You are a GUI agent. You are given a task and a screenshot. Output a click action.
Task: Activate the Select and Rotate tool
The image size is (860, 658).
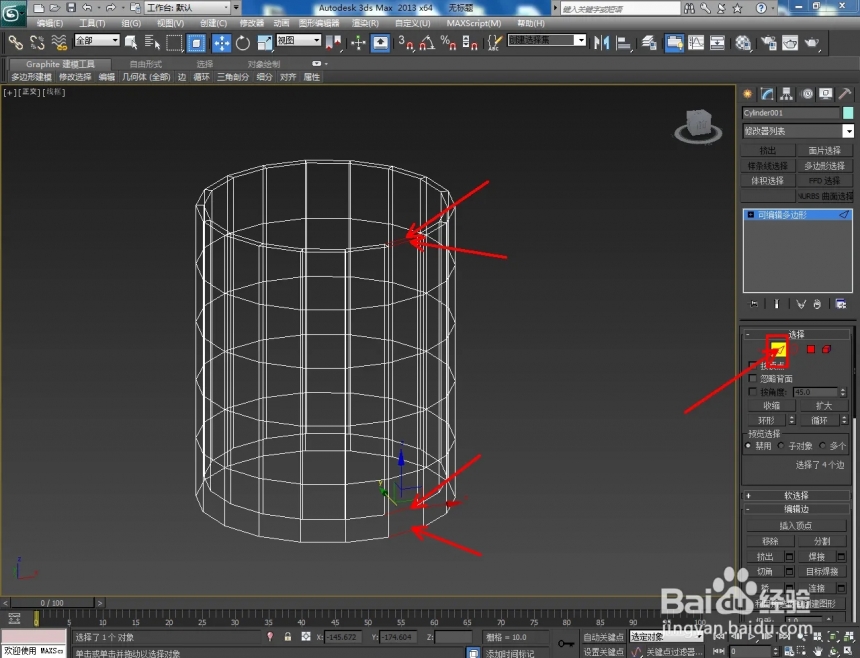pyautogui.click(x=242, y=42)
